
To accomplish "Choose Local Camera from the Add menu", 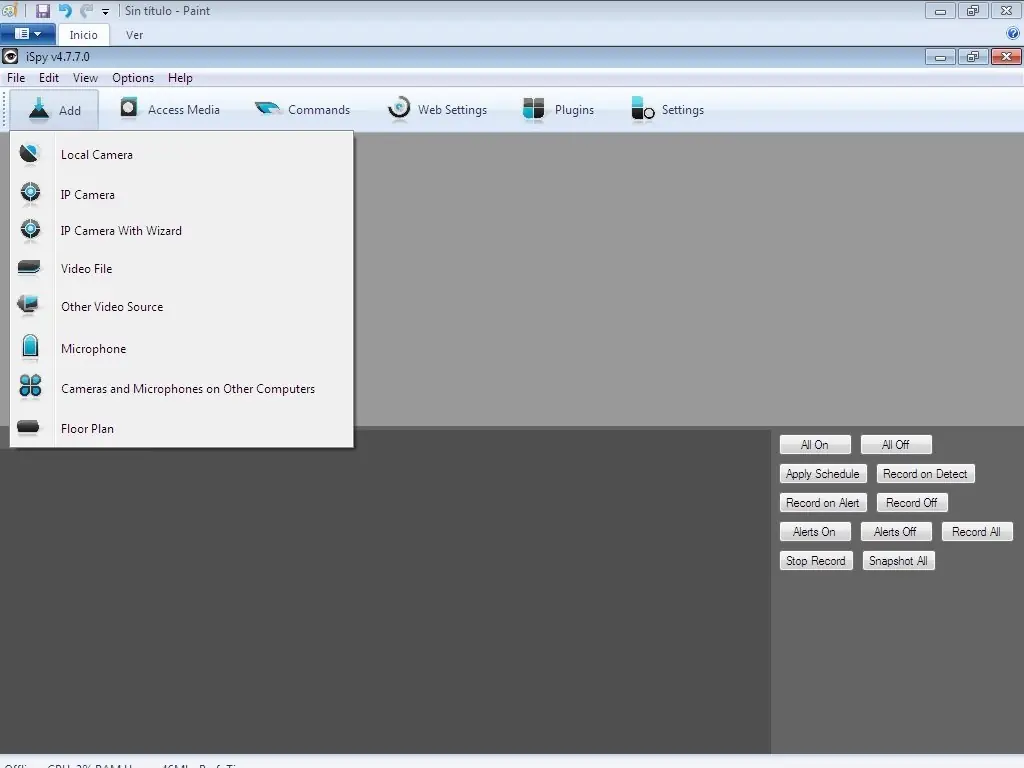I will click(x=97, y=155).
